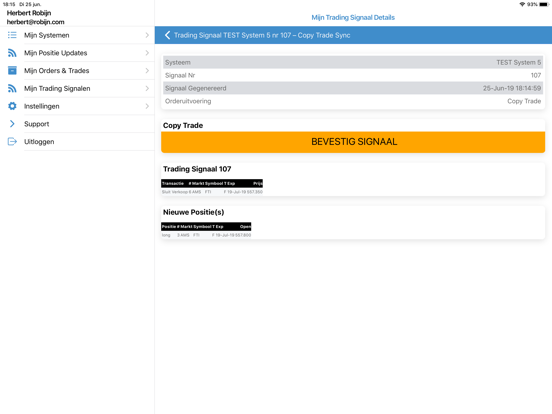This screenshot has width=552, height=414.
Task: Select the Orderuitvoering row
Action: click(x=353, y=101)
